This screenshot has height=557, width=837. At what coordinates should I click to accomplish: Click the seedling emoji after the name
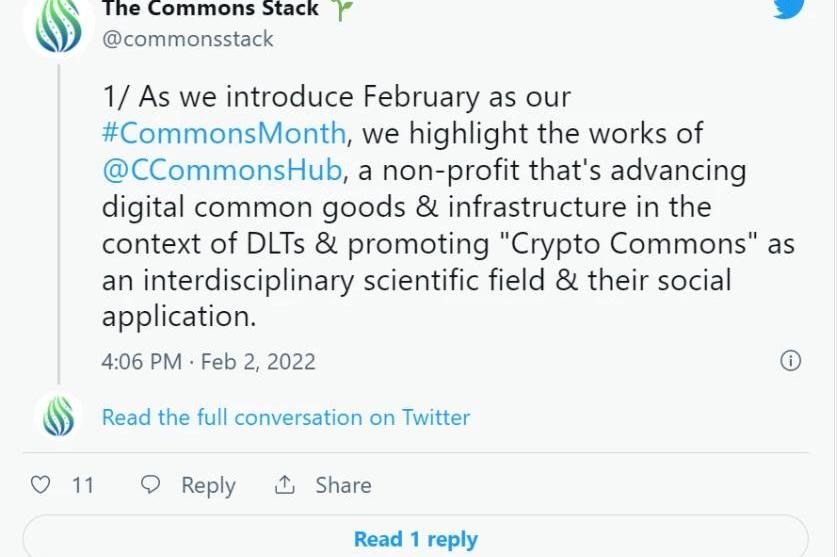click(x=342, y=10)
